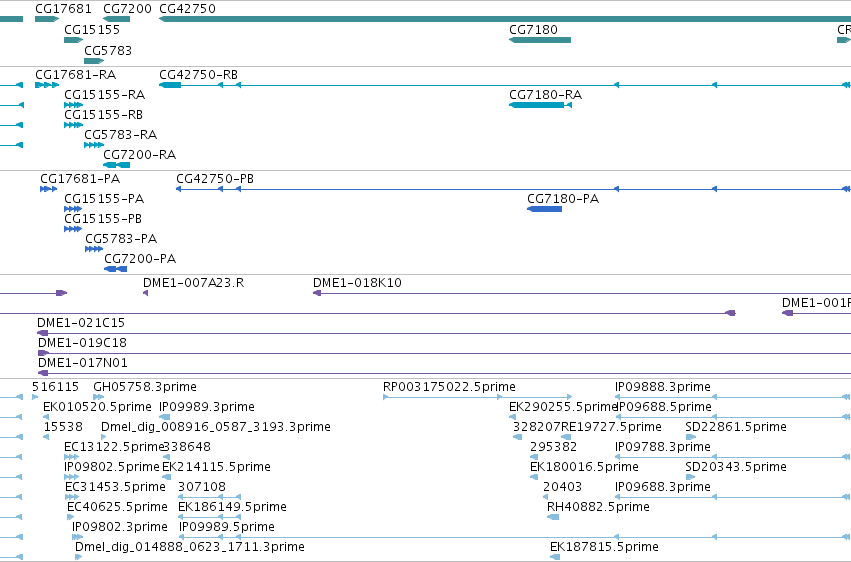Image resolution: width=851 pixels, height=562 pixels.
Task: Click transcript CG17681-RA
Action: 47,85
